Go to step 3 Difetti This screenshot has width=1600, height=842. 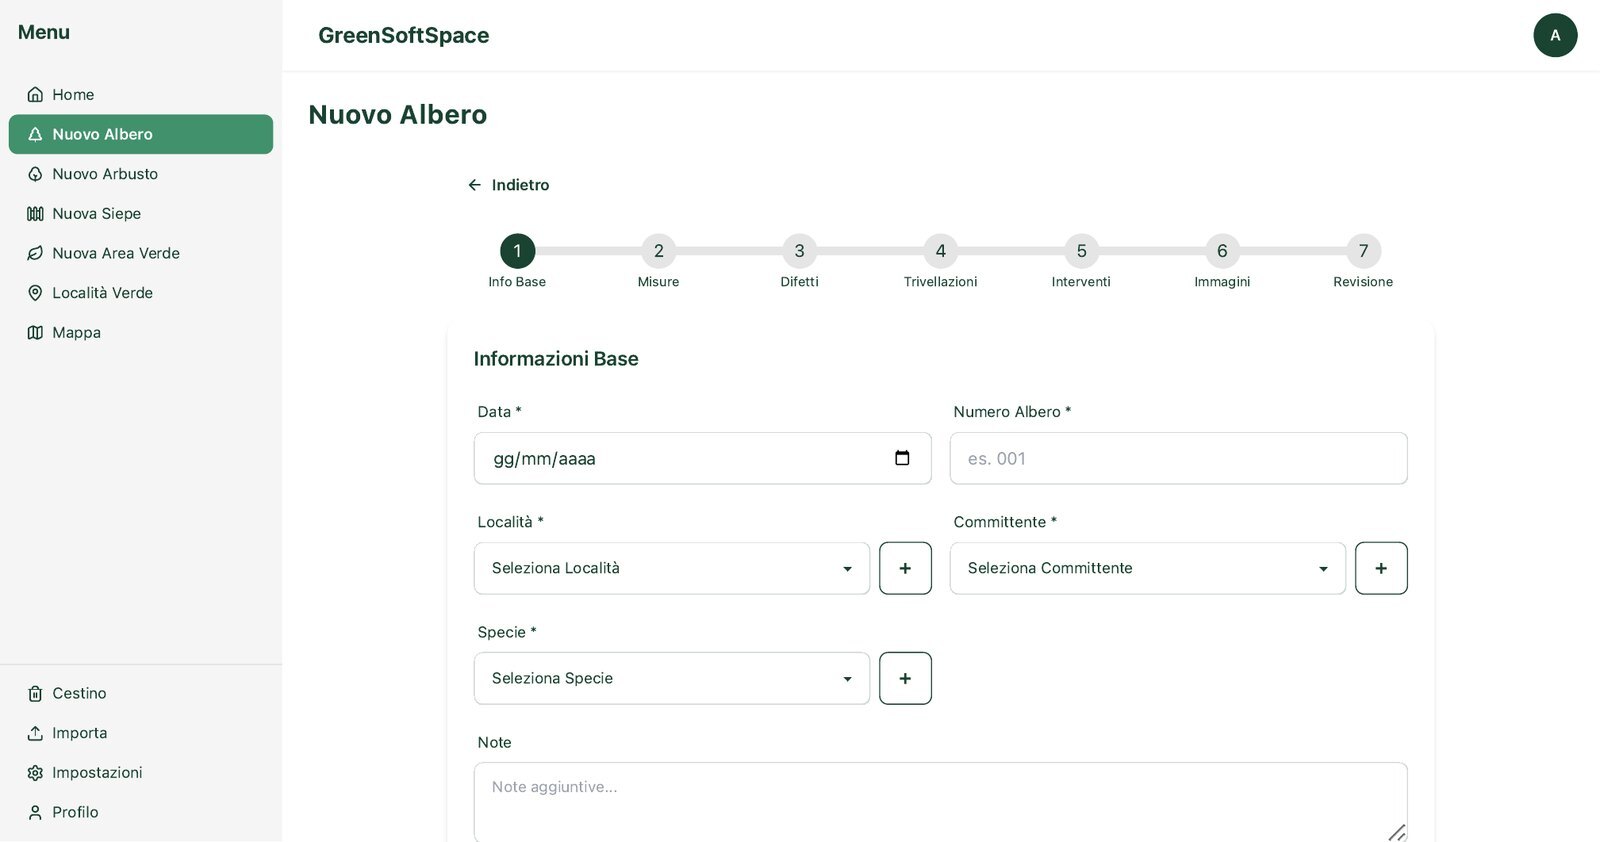799,251
